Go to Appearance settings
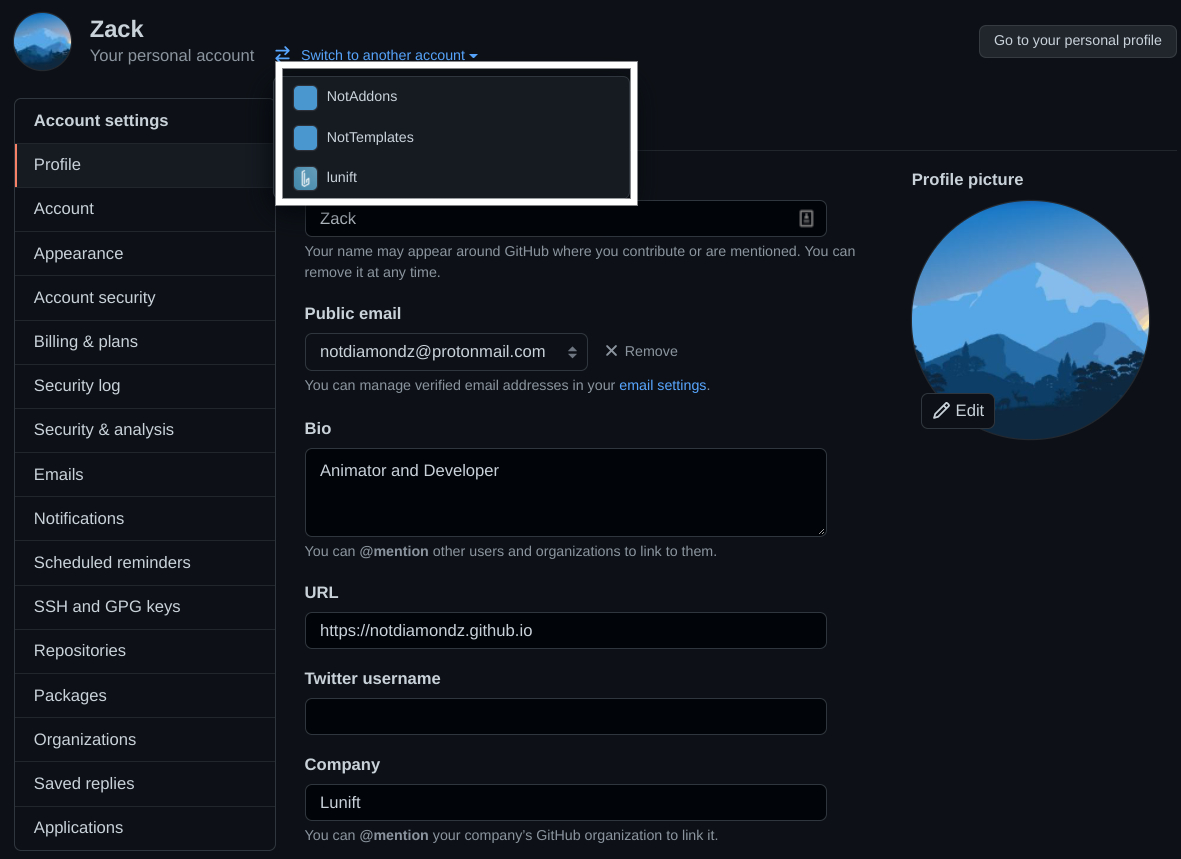 pyautogui.click(x=145, y=253)
